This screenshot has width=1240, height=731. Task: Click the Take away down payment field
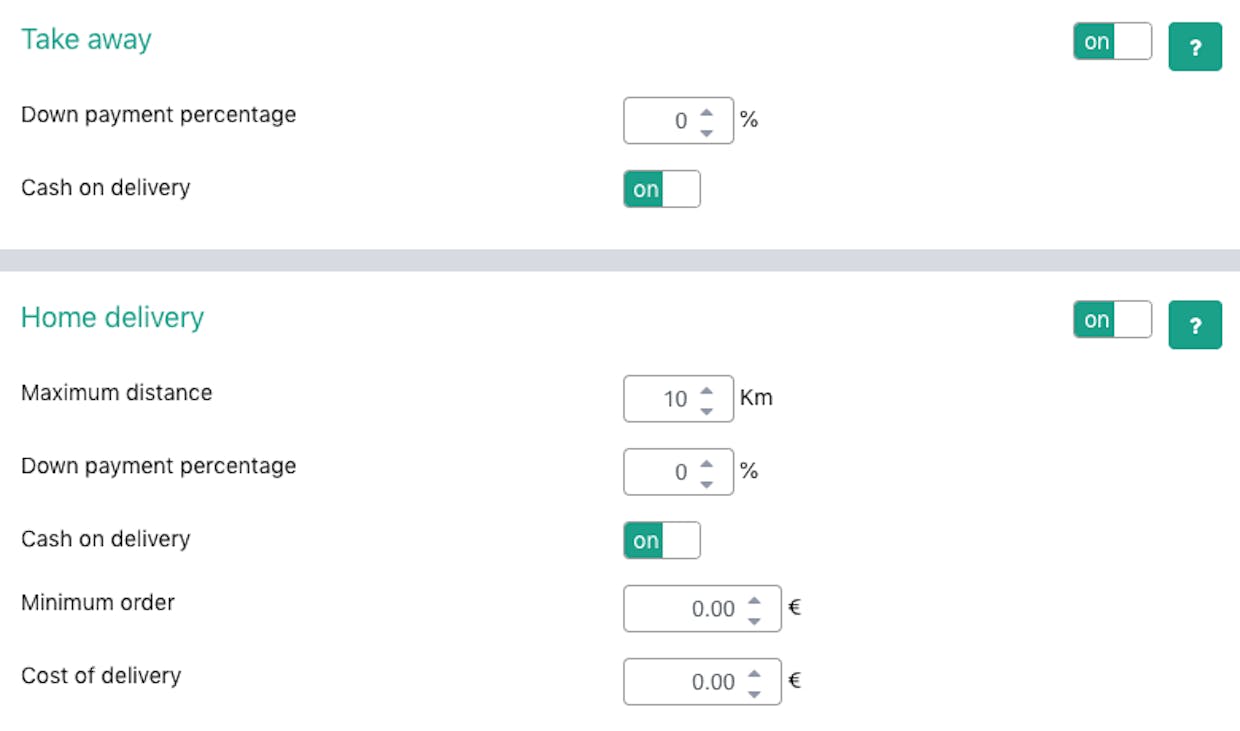coord(678,121)
